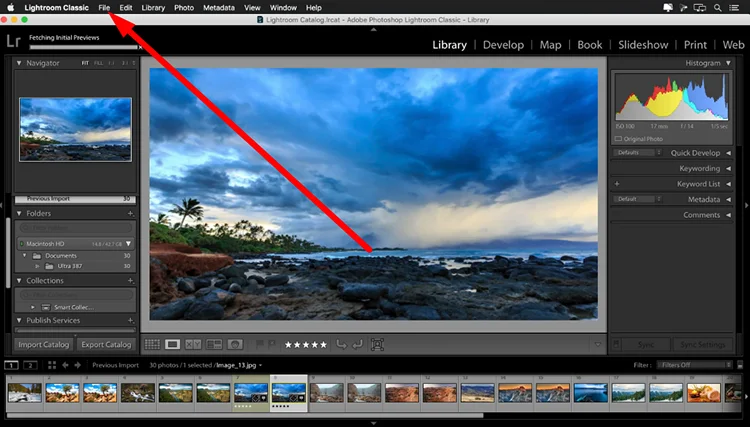Image resolution: width=750 pixels, height=427 pixels.
Task: Flag photo as pick in toolbar
Action: point(260,344)
